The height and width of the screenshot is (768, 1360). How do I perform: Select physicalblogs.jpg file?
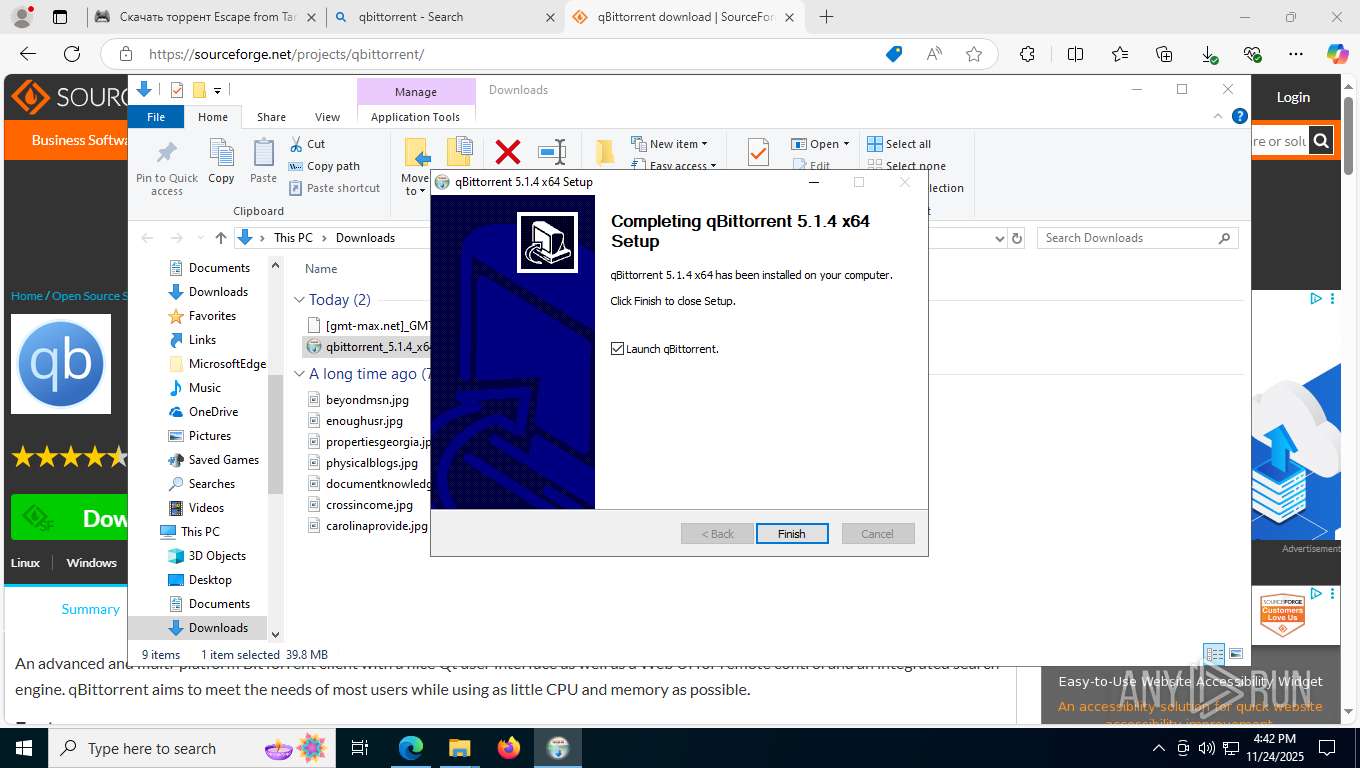371,463
